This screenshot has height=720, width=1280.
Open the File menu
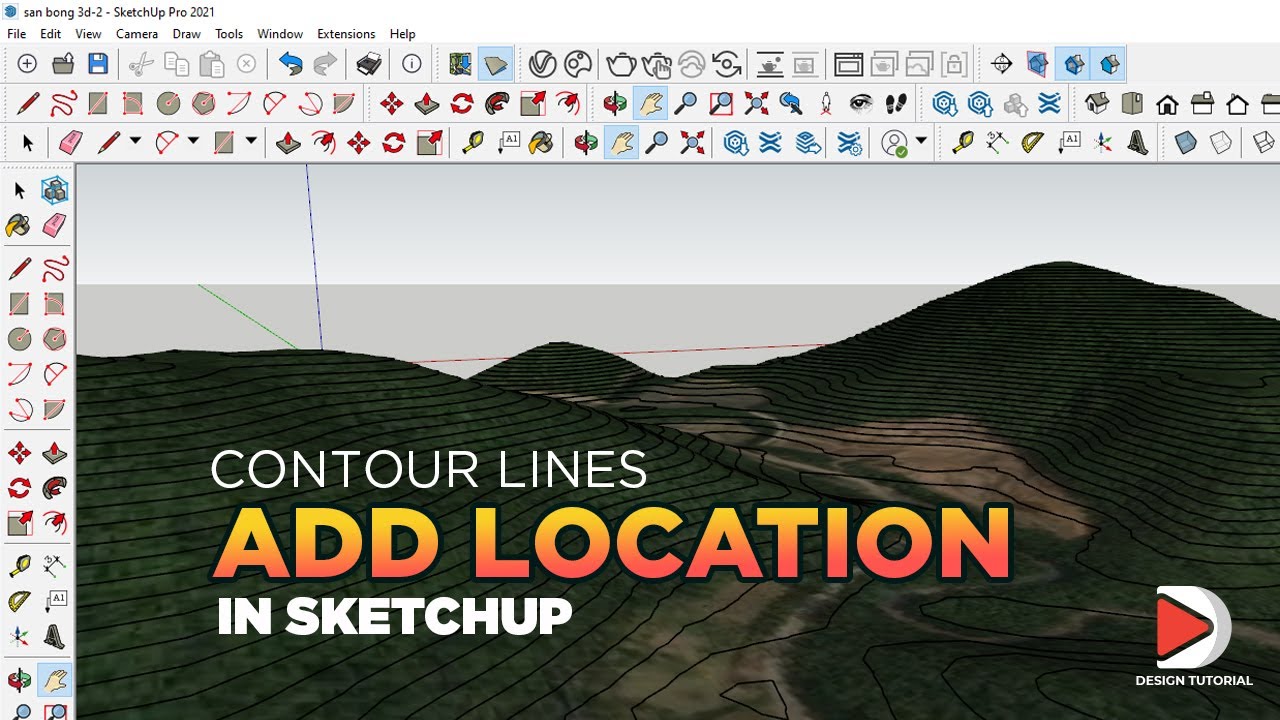point(16,33)
